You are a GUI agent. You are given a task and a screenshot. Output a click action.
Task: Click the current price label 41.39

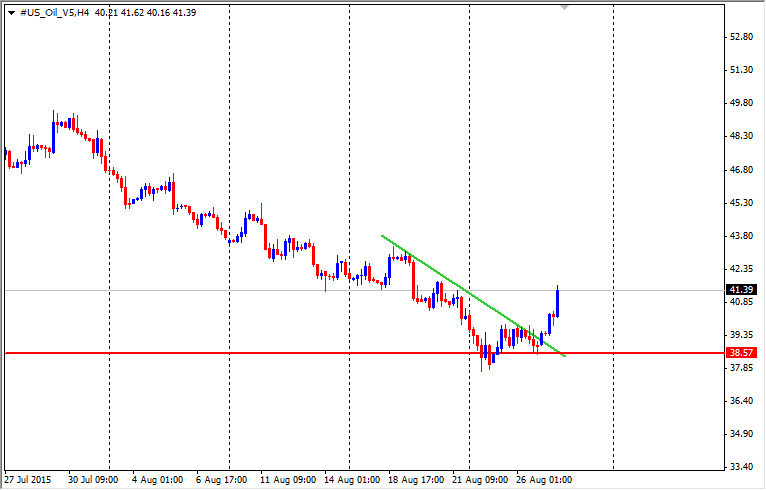[741, 290]
